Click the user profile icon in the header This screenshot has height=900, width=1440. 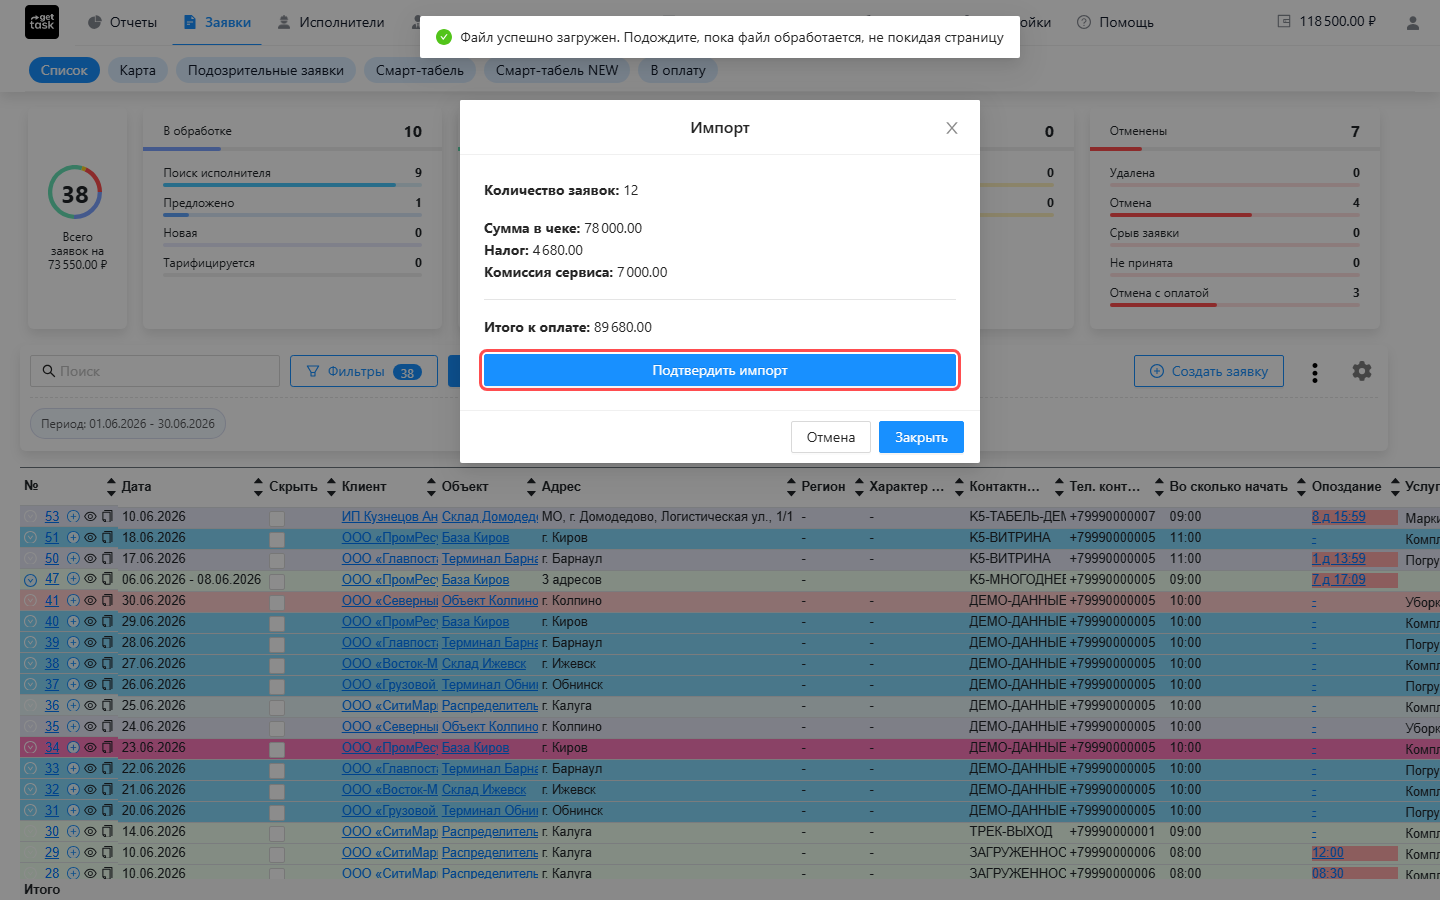tap(1413, 22)
